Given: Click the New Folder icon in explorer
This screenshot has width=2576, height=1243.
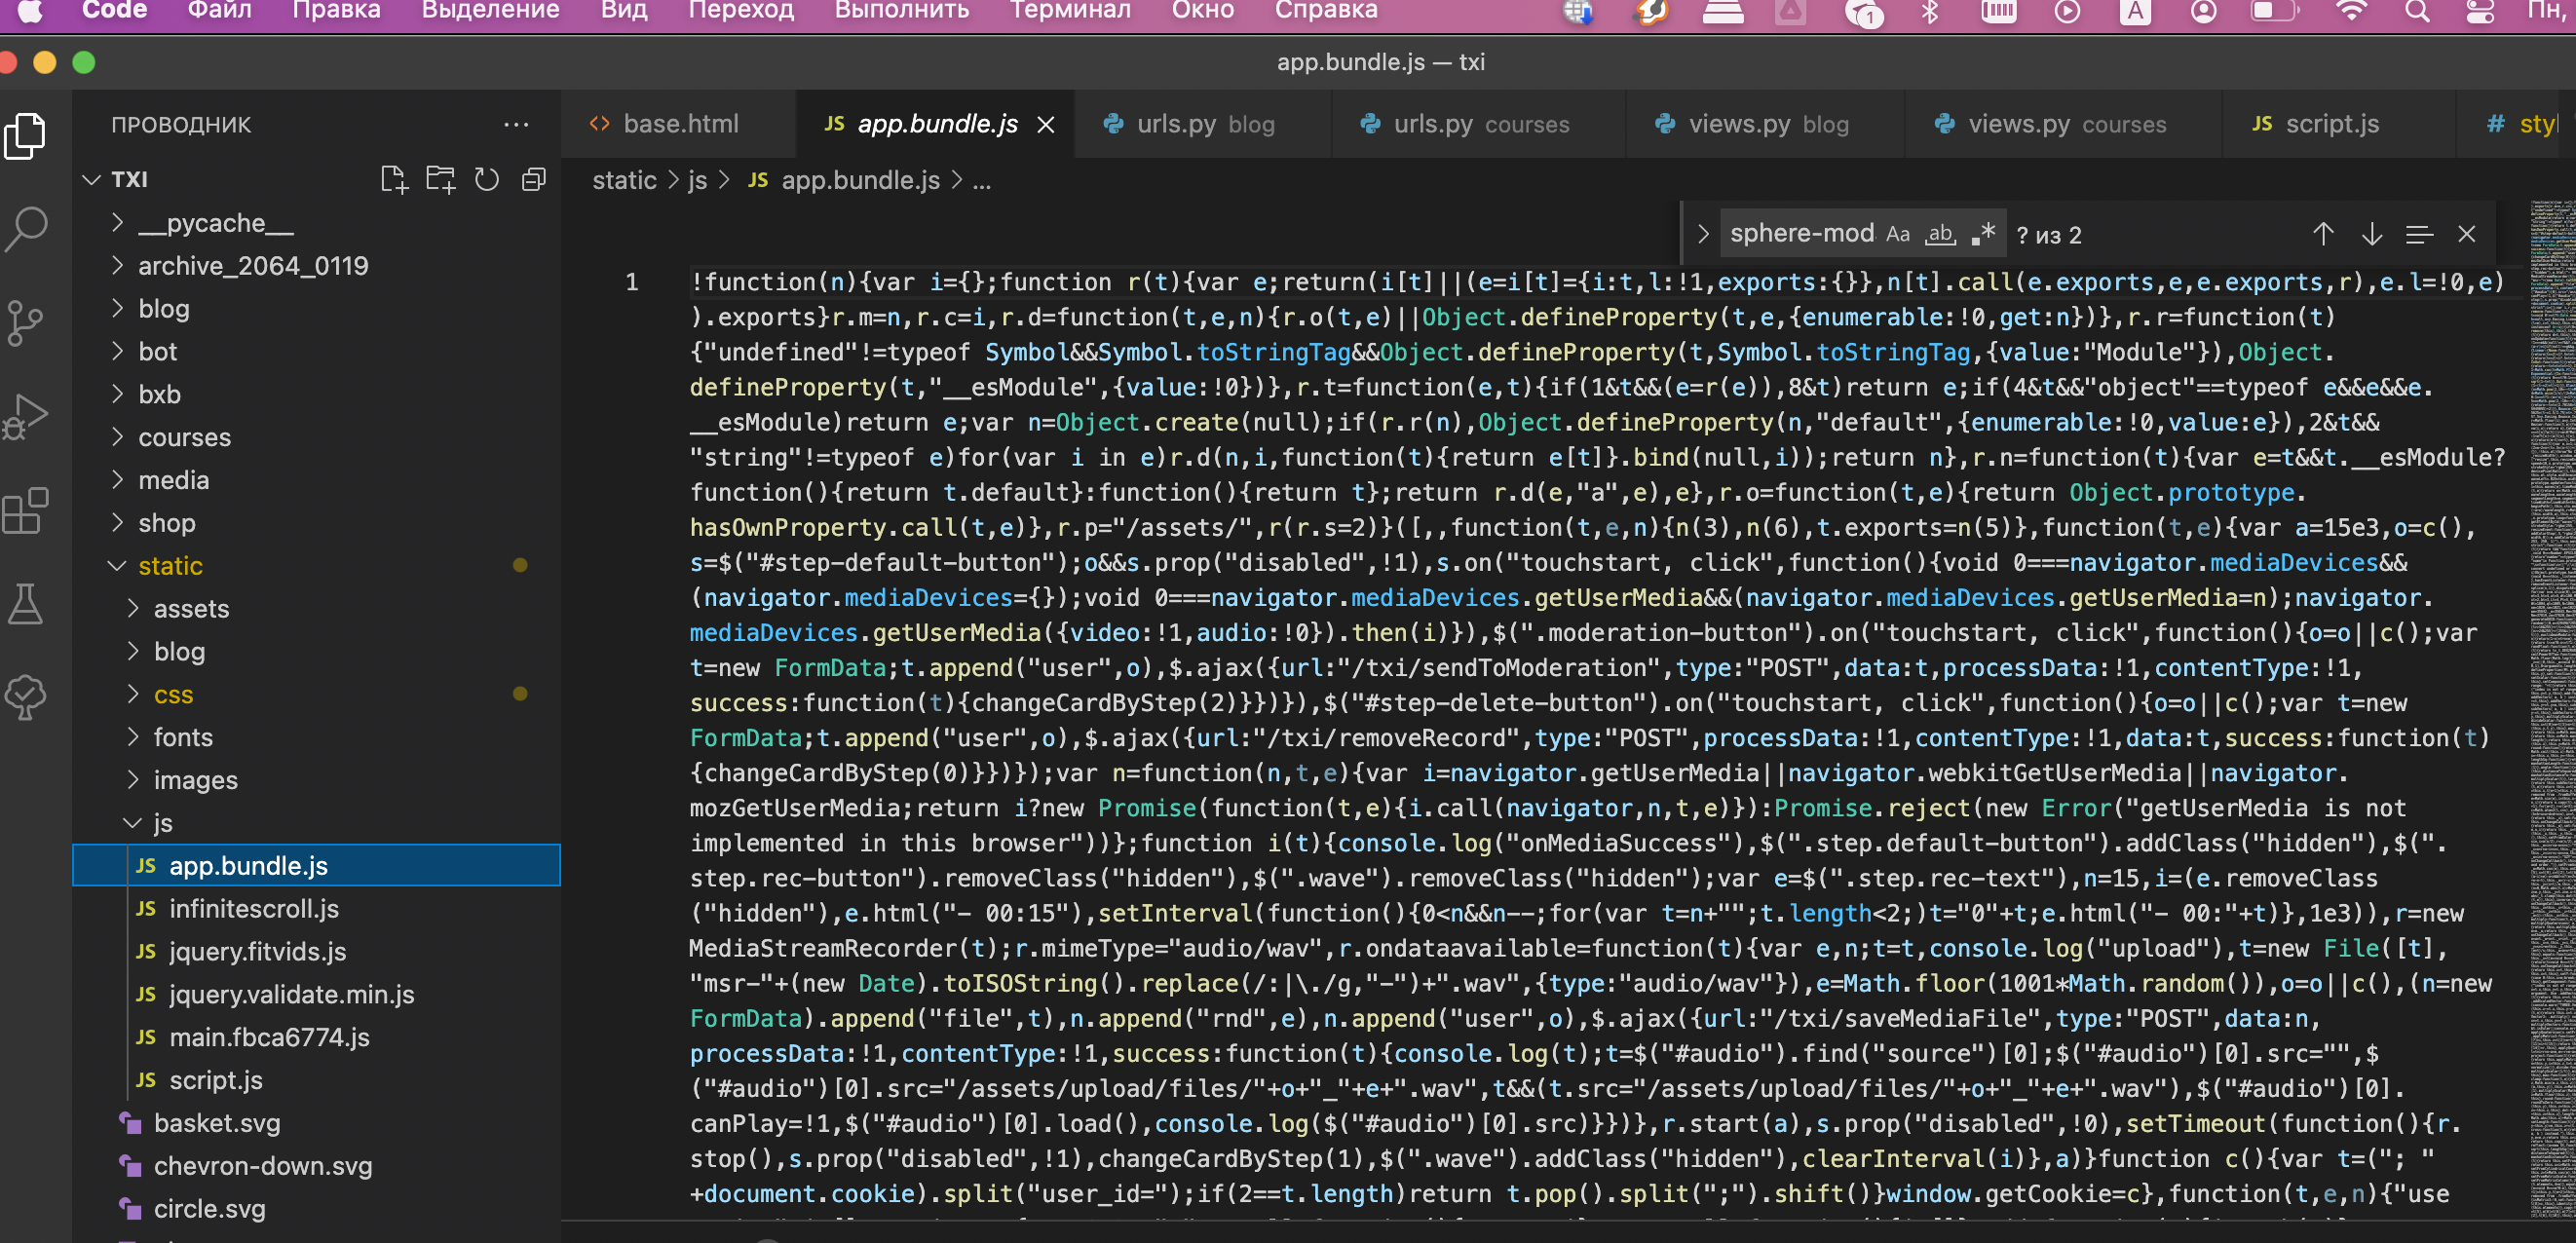Looking at the screenshot, I should coord(440,180).
